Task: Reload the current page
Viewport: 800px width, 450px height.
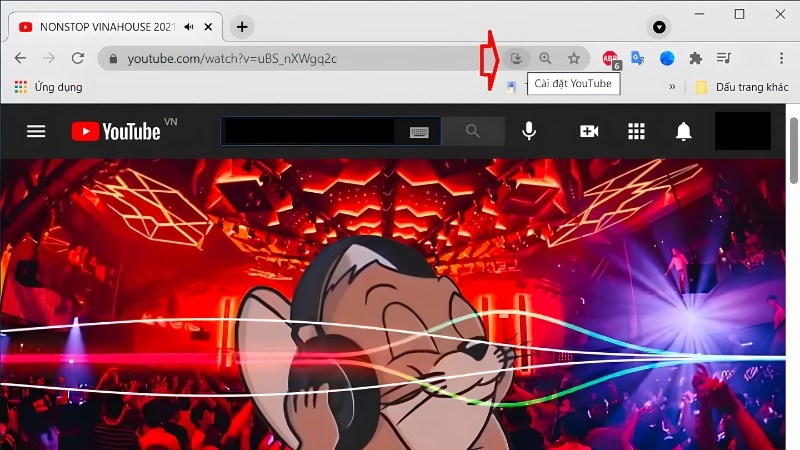Action: 78,58
